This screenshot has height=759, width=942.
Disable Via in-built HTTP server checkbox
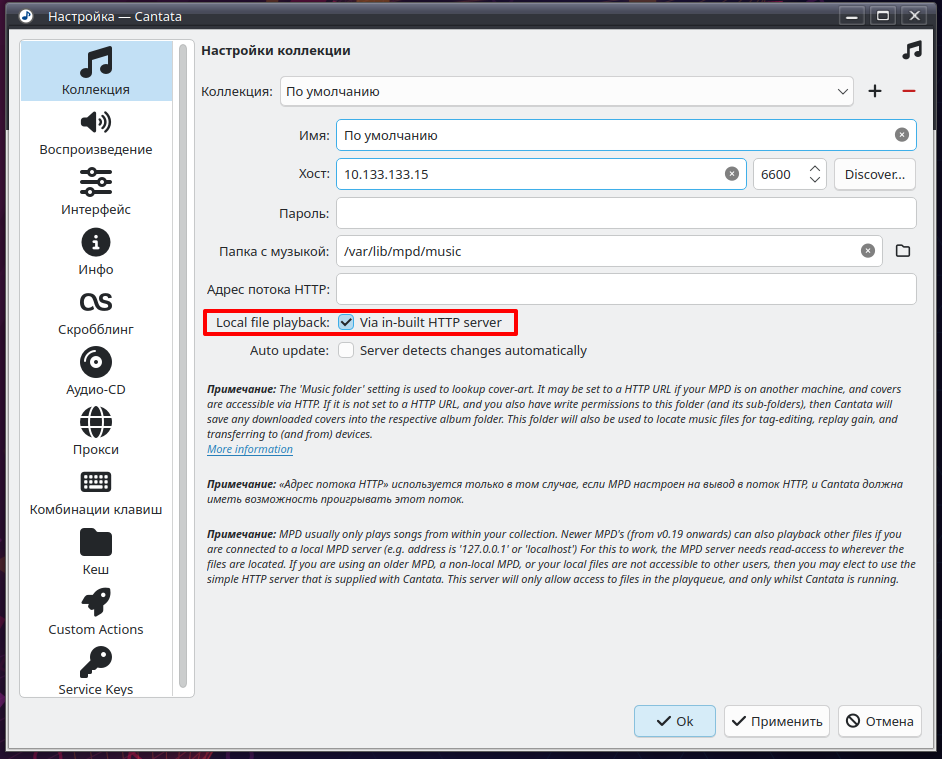point(346,322)
